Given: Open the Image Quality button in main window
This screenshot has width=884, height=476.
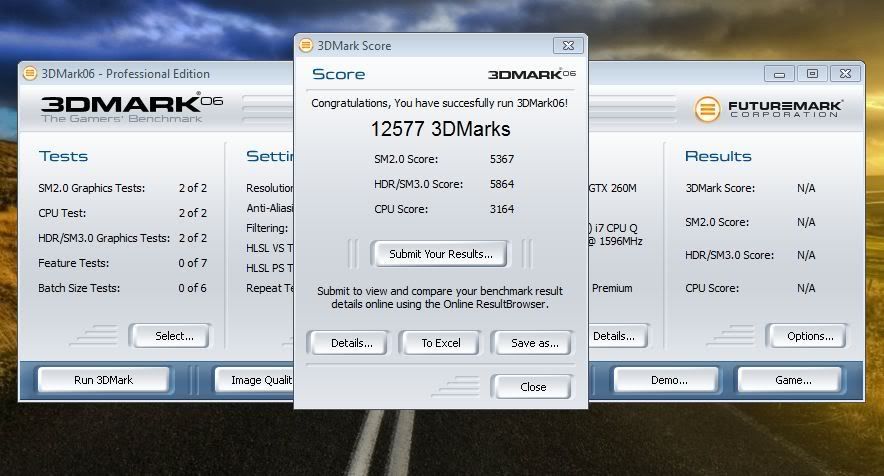Looking at the screenshot, I should click(x=254, y=380).
